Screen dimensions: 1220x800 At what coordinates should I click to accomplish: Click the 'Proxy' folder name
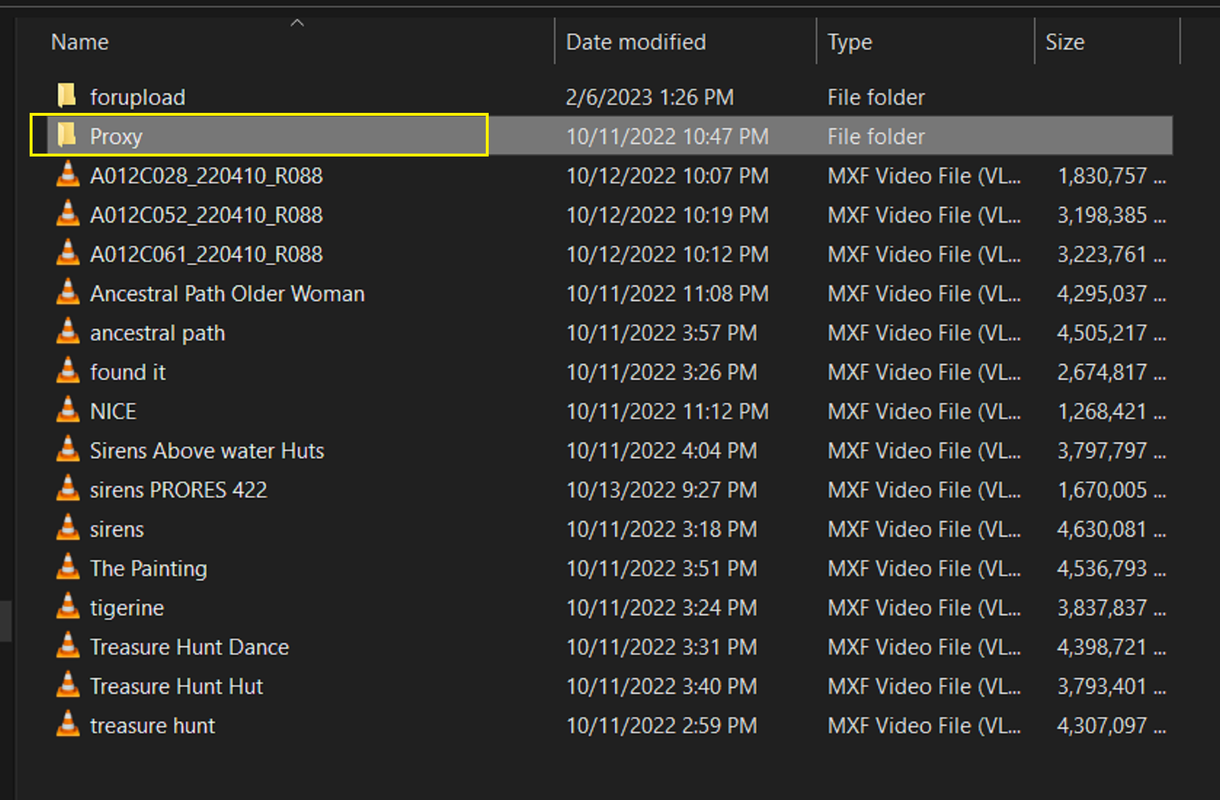(x=116, y=136)
